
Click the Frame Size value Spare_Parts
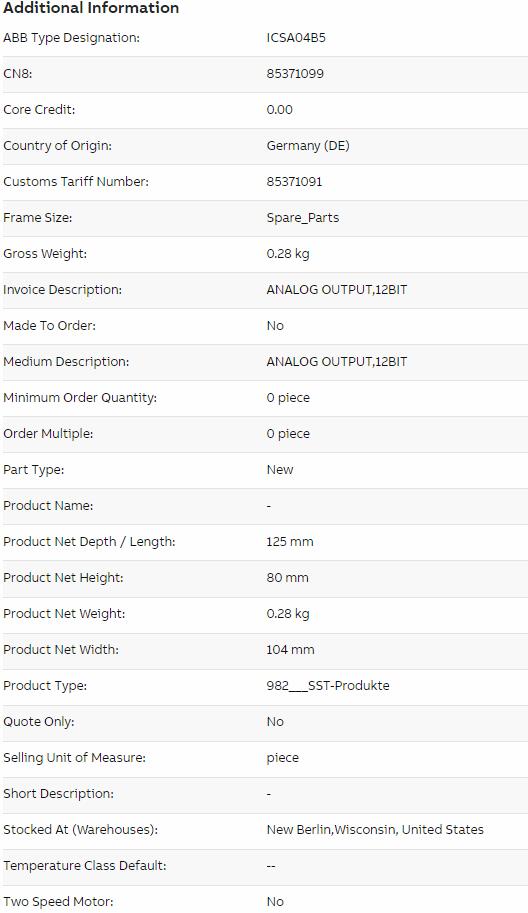[x=303, y=218]
